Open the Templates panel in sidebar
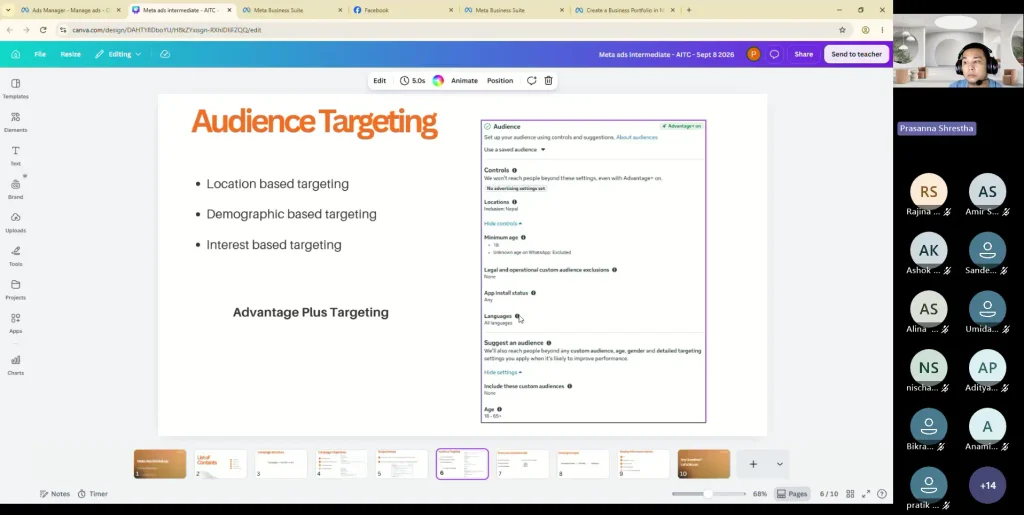 click(16, 89)
